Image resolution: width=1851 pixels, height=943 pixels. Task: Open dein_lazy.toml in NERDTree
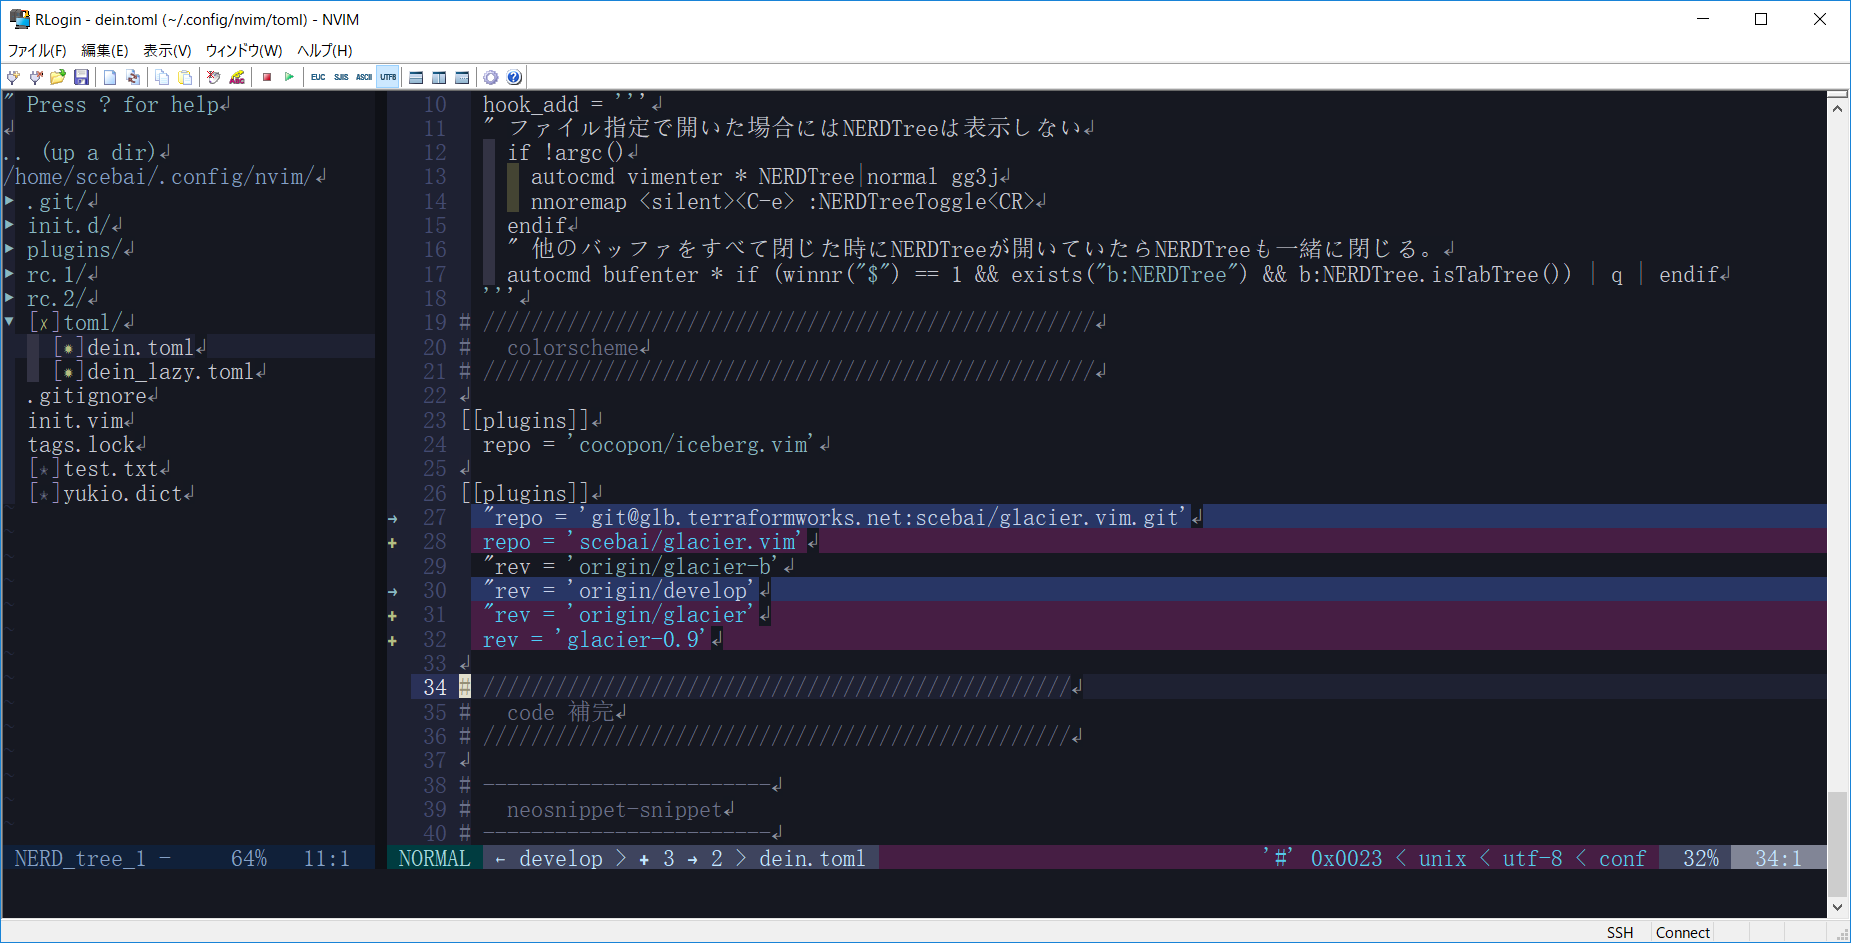pyautogui.click(x=170, y=372)
